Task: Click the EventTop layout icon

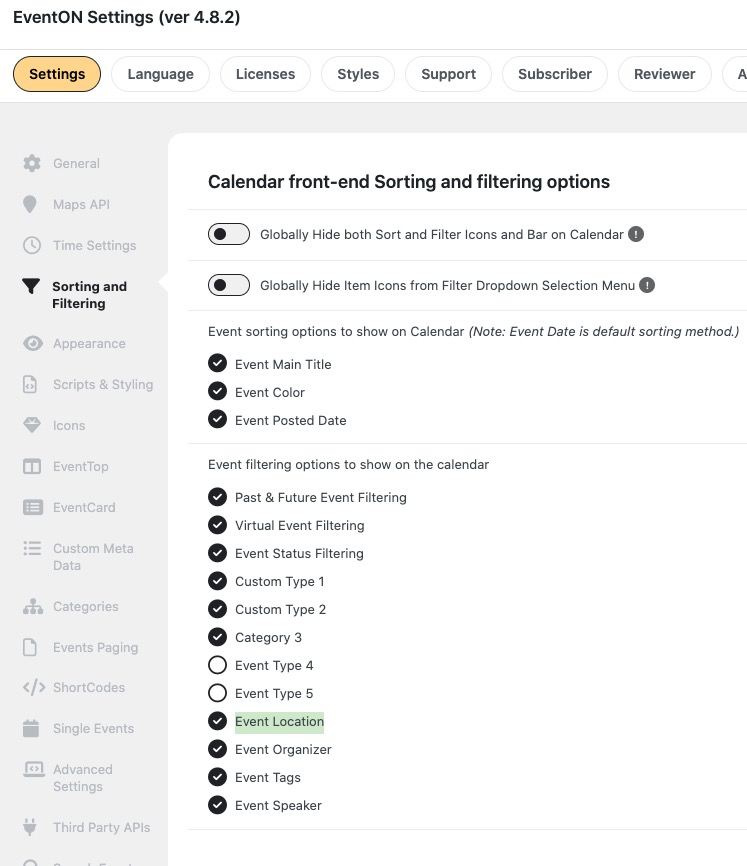Action: (32, 466)
